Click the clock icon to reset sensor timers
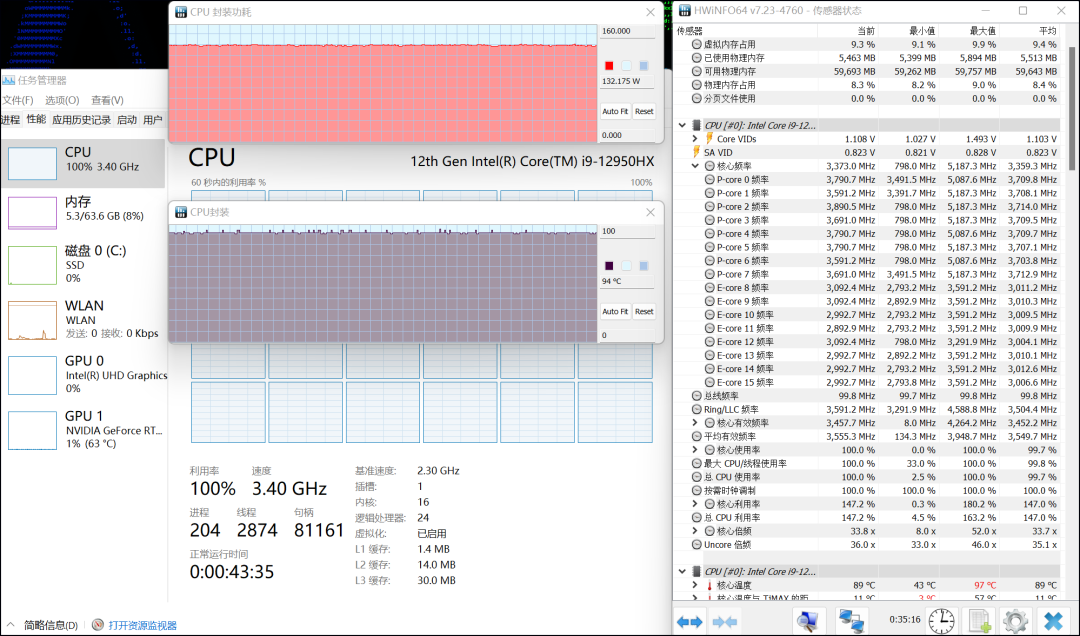 click(x=941, y=620)
